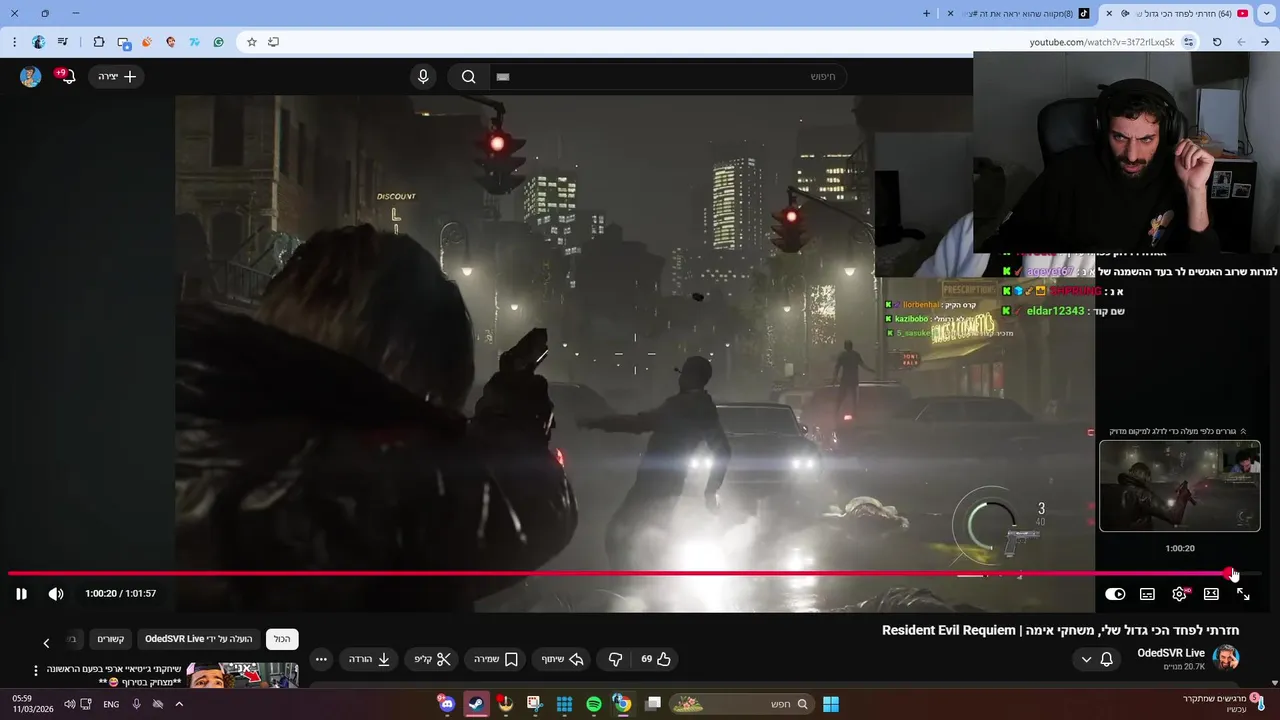Image resolution: width=1280 pixels, height=720 pixels.
Task: Switch to theater mode view
Action: point(1211,594)
